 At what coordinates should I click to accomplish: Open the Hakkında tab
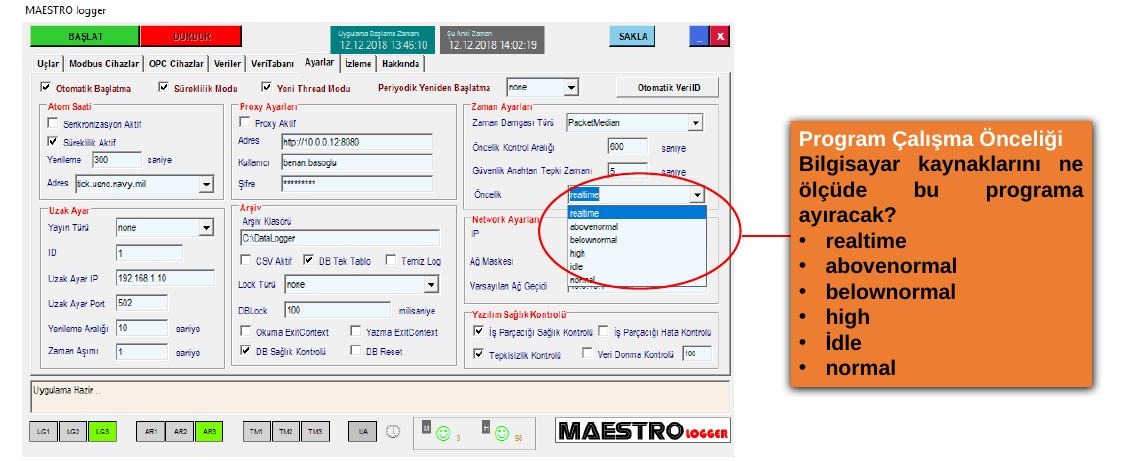tap(401, 64)
